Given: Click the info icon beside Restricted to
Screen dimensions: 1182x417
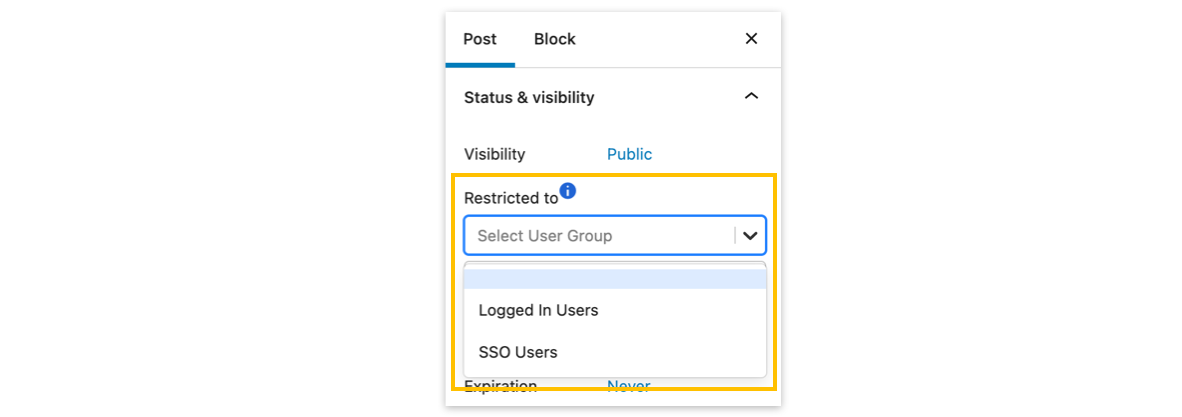Looking at the screenshot, I should pos(568,190).
